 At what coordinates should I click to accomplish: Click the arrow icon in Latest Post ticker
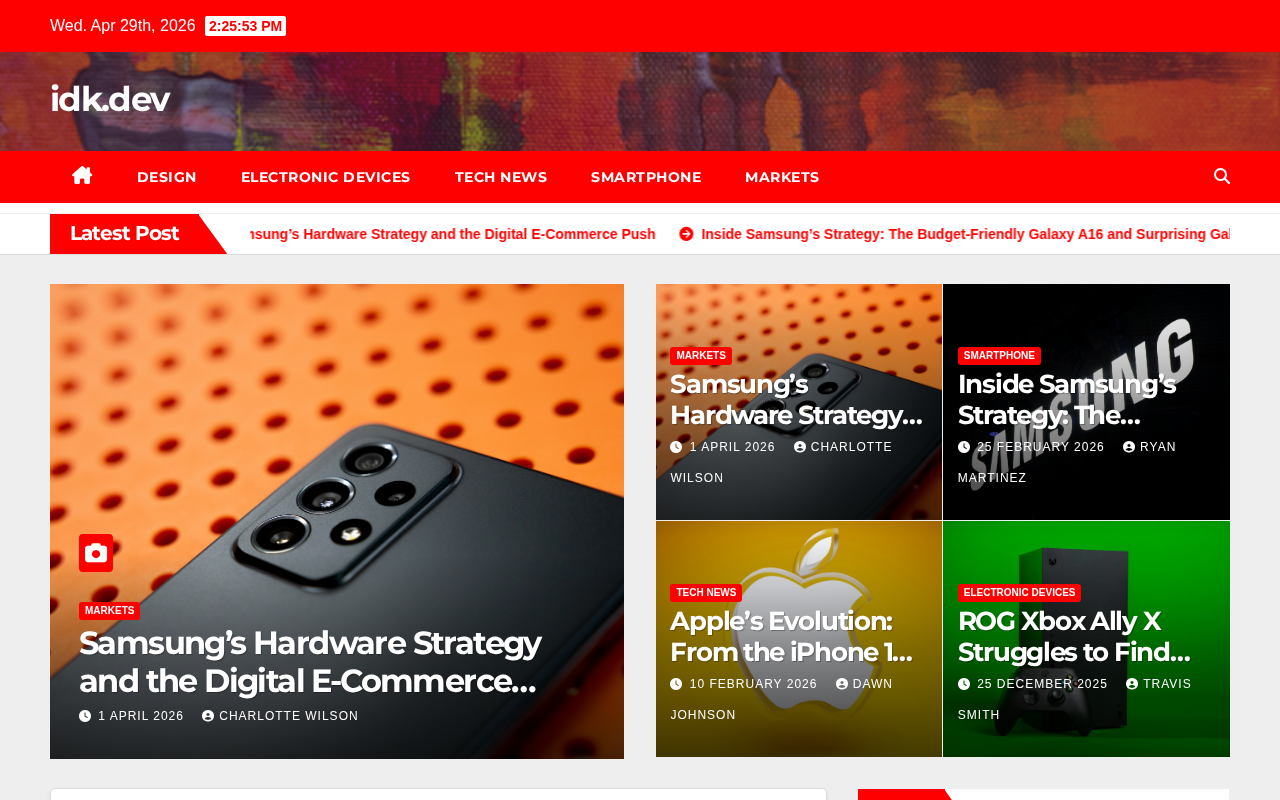pyautogui.click(x=686, y=234)
